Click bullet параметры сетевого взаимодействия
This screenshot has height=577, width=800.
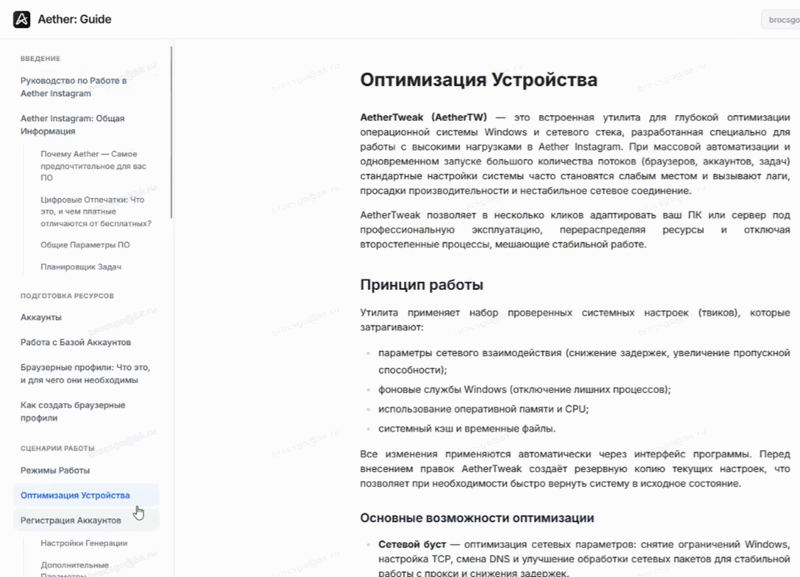click(584, 361)
